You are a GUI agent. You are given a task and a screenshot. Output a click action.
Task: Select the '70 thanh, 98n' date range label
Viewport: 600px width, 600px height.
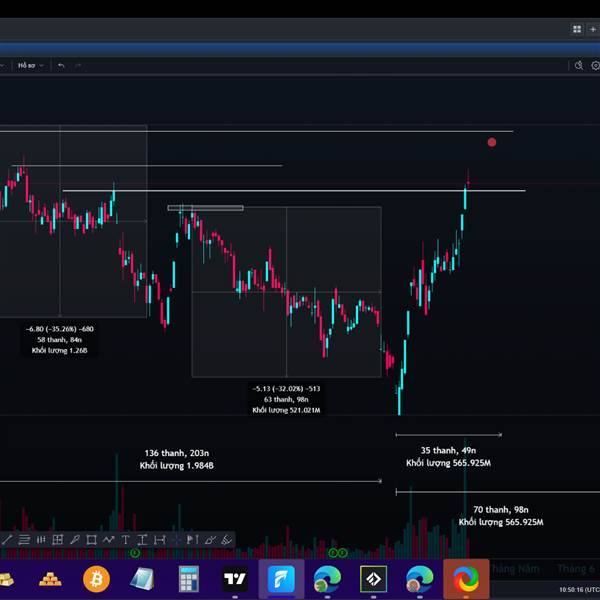pos(501,510)
